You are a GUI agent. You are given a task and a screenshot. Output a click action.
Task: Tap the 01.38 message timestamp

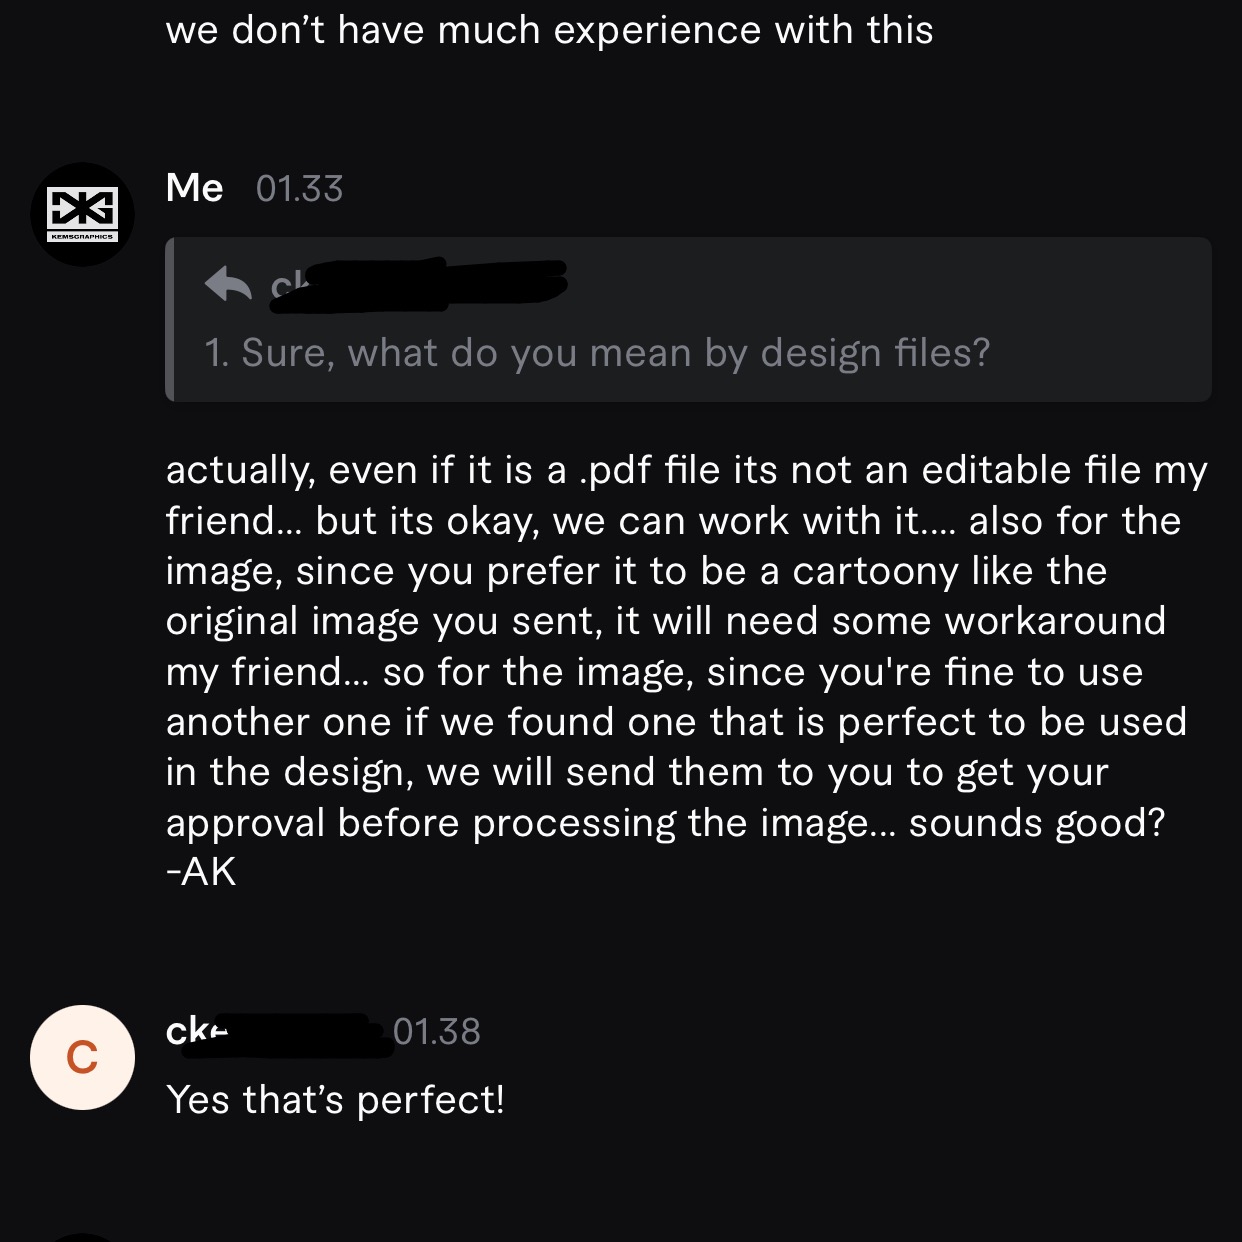[437, 1032]
